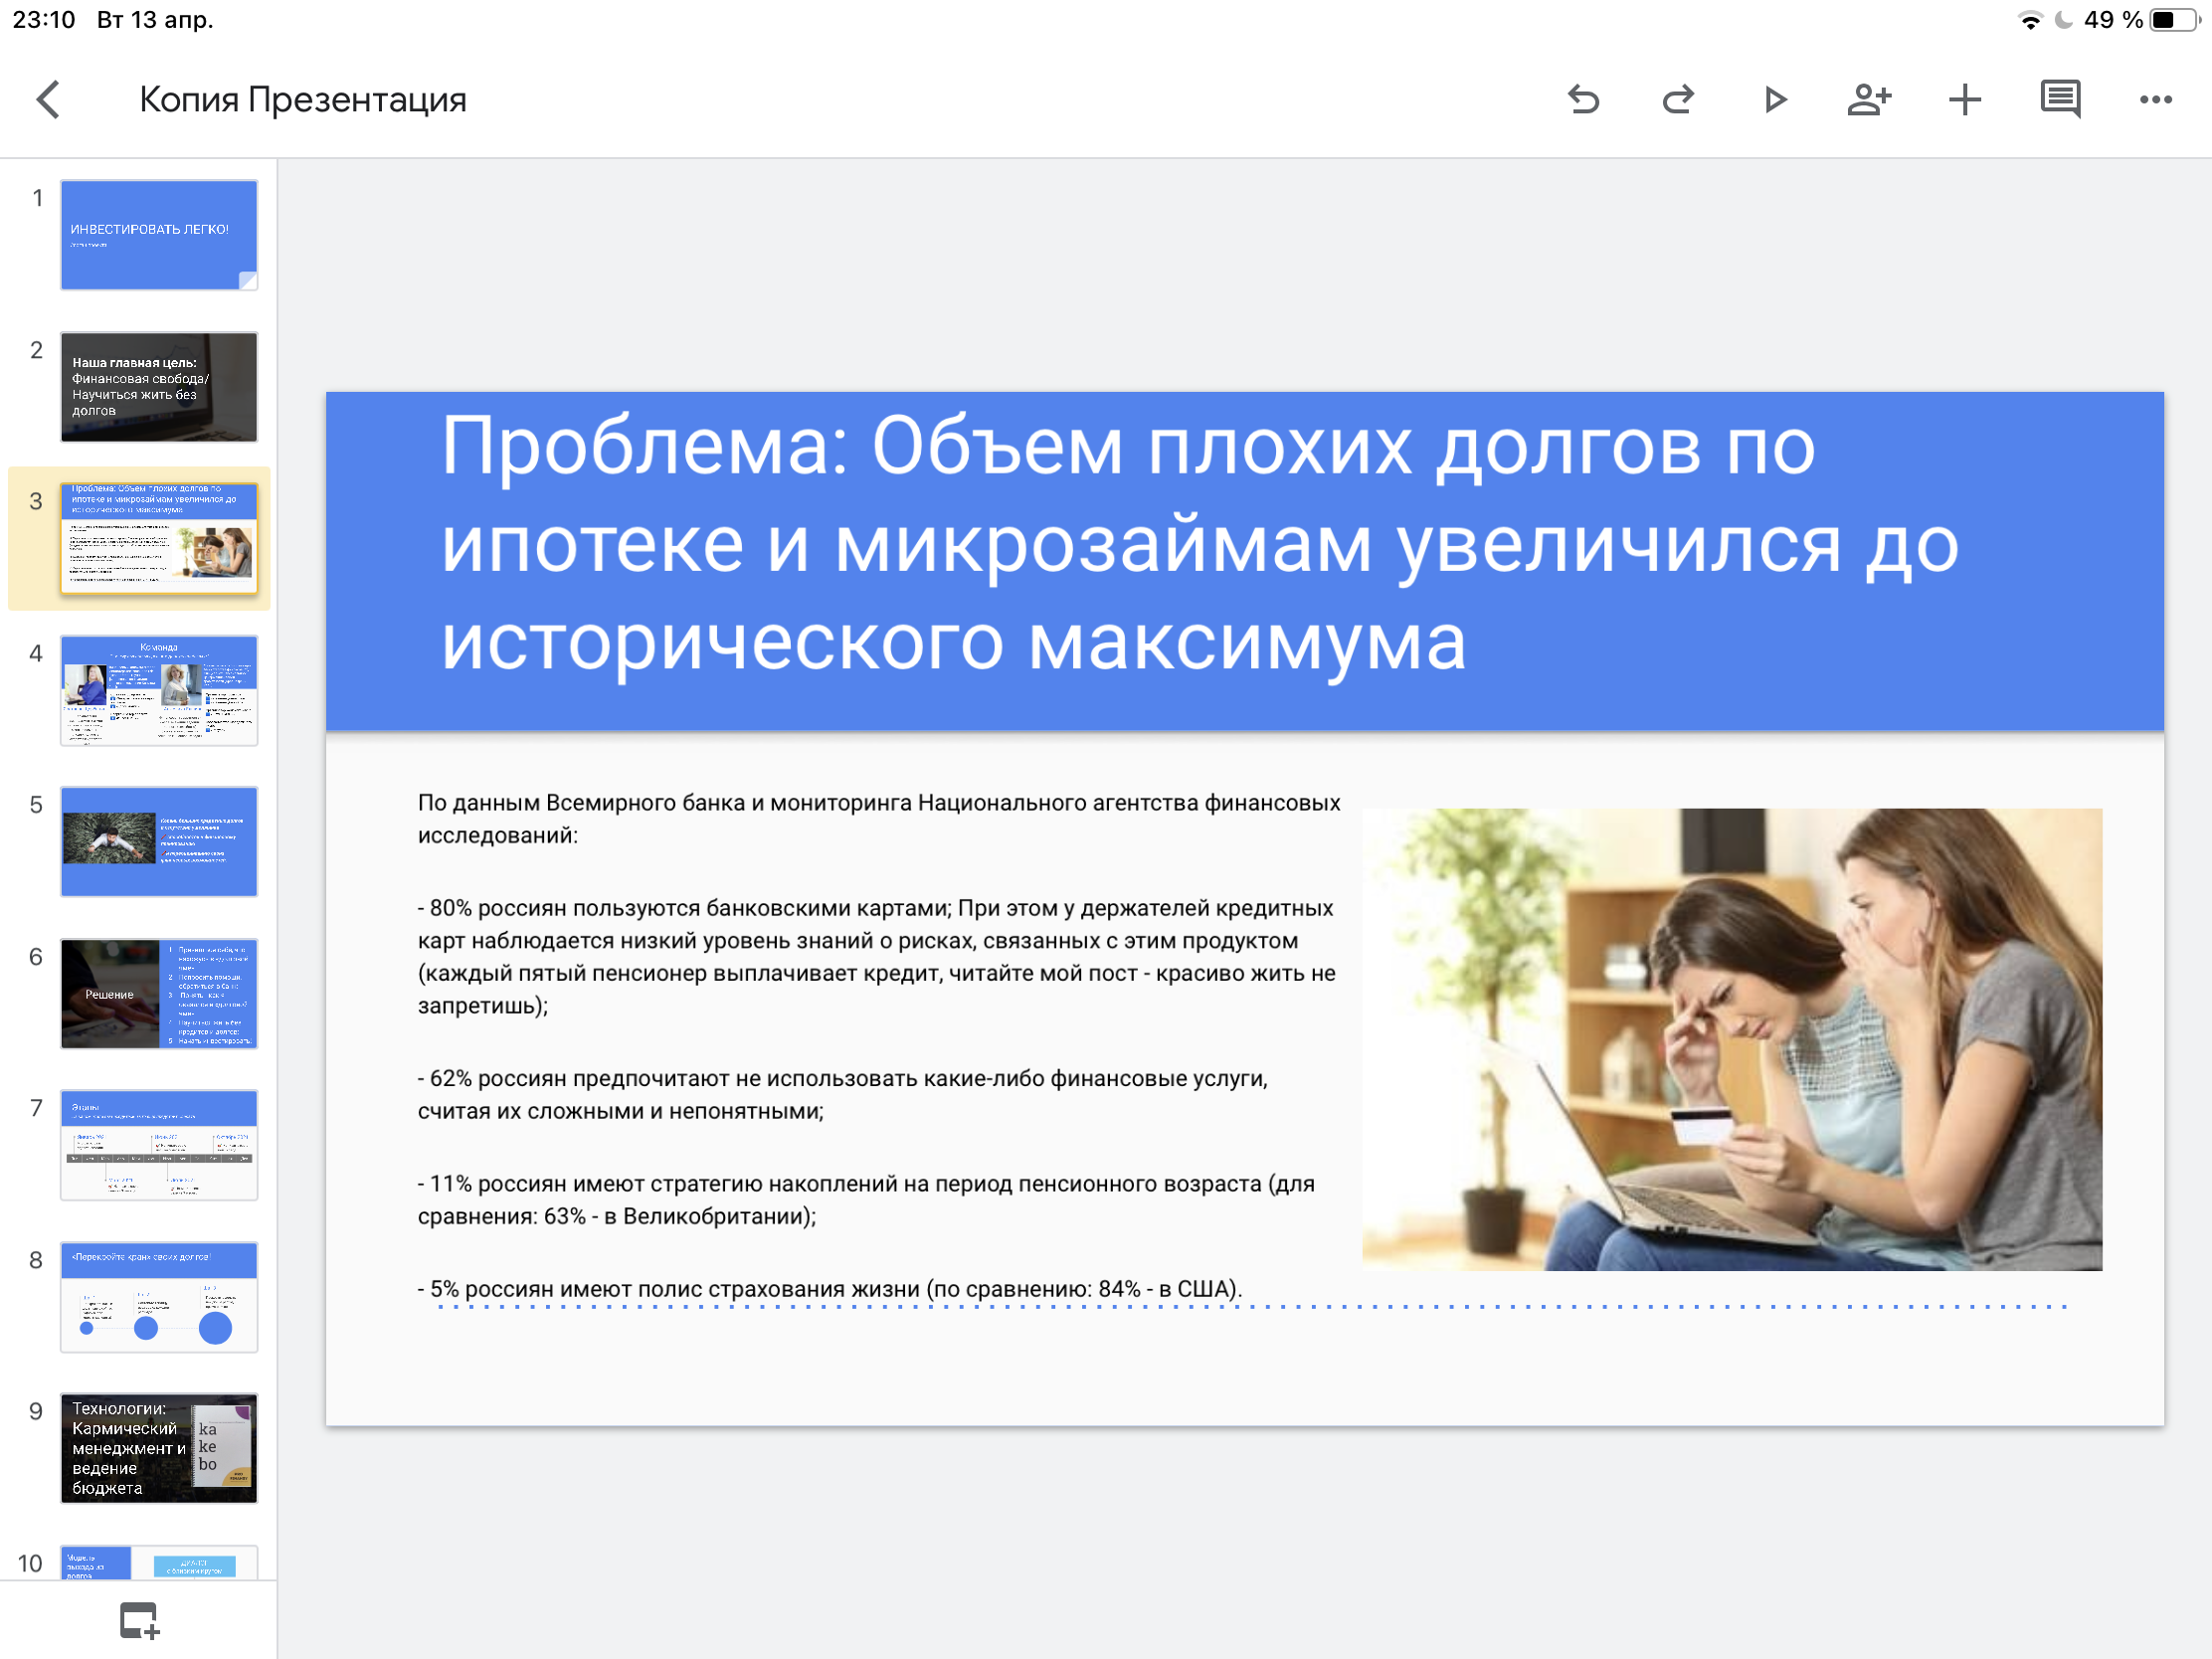
Task: Open the three-dot more options menu
Action: click(x=2155, y=99)
